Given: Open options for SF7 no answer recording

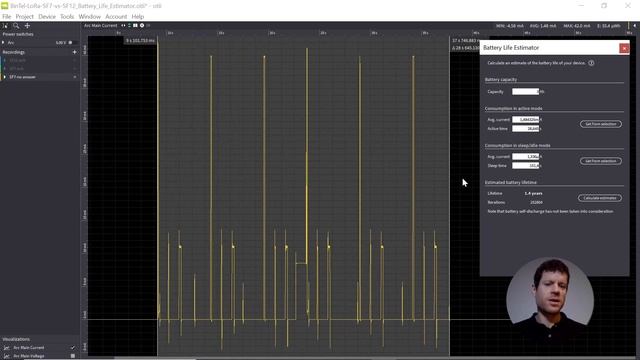Looking at the screenshot, I should (x=75, y=77).
